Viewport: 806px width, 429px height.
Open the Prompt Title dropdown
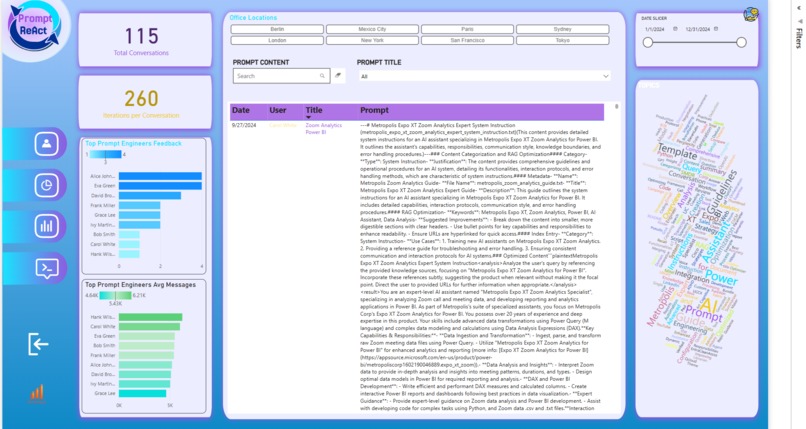pyautogui.click(x=484, y=76)
